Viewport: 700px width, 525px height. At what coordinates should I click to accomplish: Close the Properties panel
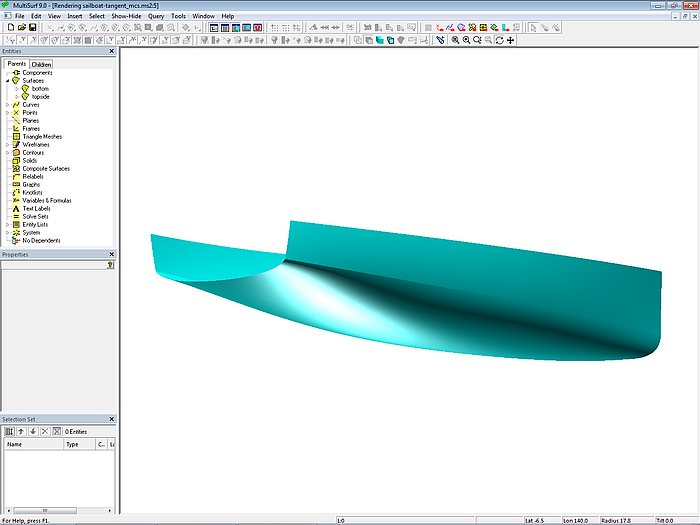pyautogui.click(x=112, y=255)
